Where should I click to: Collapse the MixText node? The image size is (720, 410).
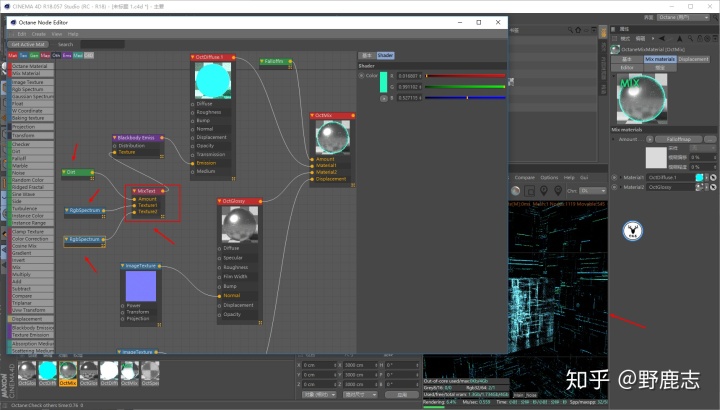click(x=135, y=191)
